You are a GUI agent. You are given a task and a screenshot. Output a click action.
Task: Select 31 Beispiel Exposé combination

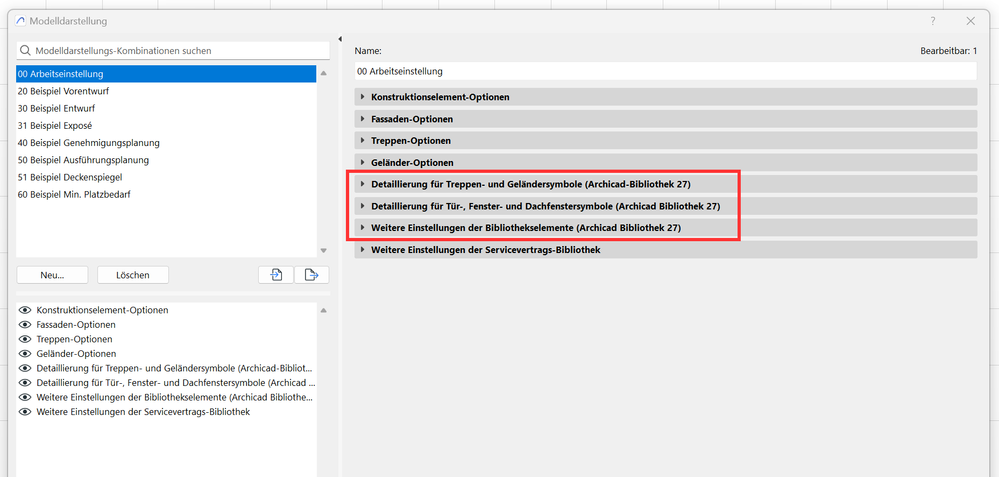click(166, 125)
